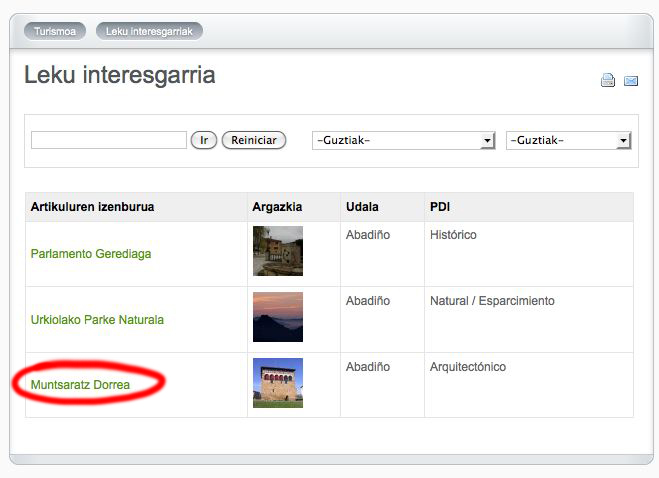659x478 pixels.
Task: Click the Udala column header
Action: [x=362, y=207]
